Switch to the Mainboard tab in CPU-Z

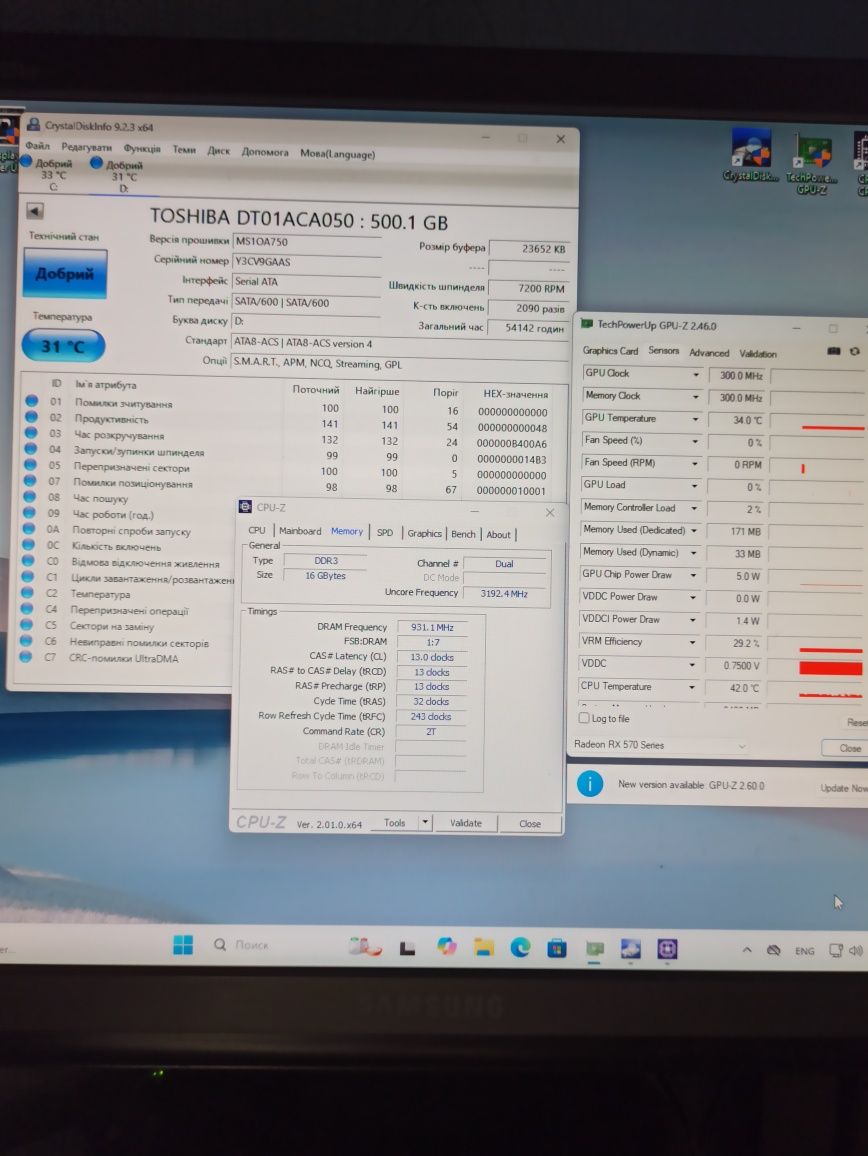[299, 531]
